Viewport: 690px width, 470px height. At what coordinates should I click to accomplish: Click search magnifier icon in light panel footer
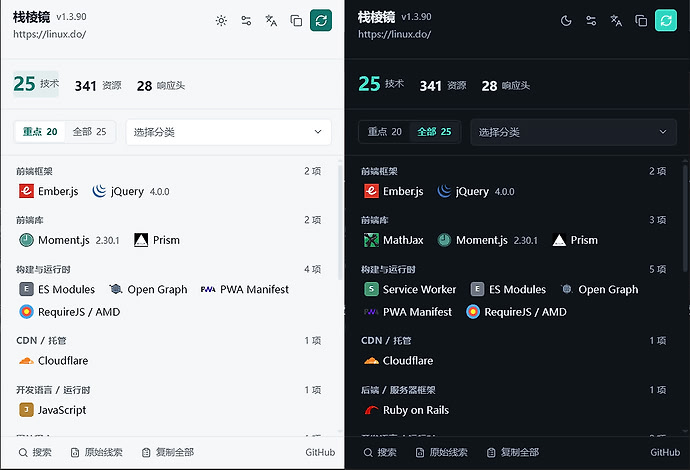(x=23, y=452)
